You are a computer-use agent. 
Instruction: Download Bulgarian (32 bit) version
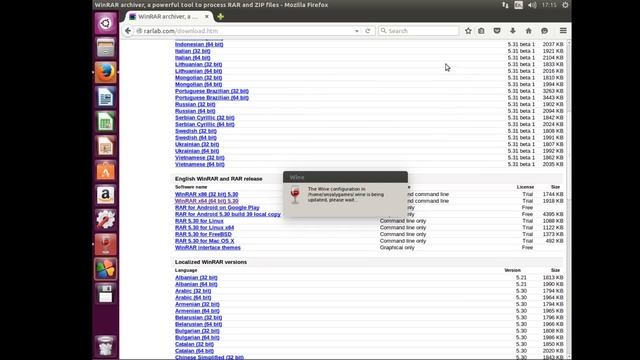click(x=197, y=331)
